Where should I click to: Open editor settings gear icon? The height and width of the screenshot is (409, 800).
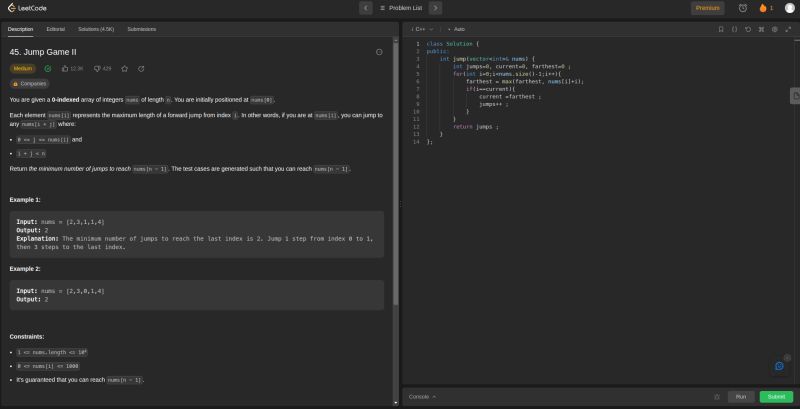(774, 29)
